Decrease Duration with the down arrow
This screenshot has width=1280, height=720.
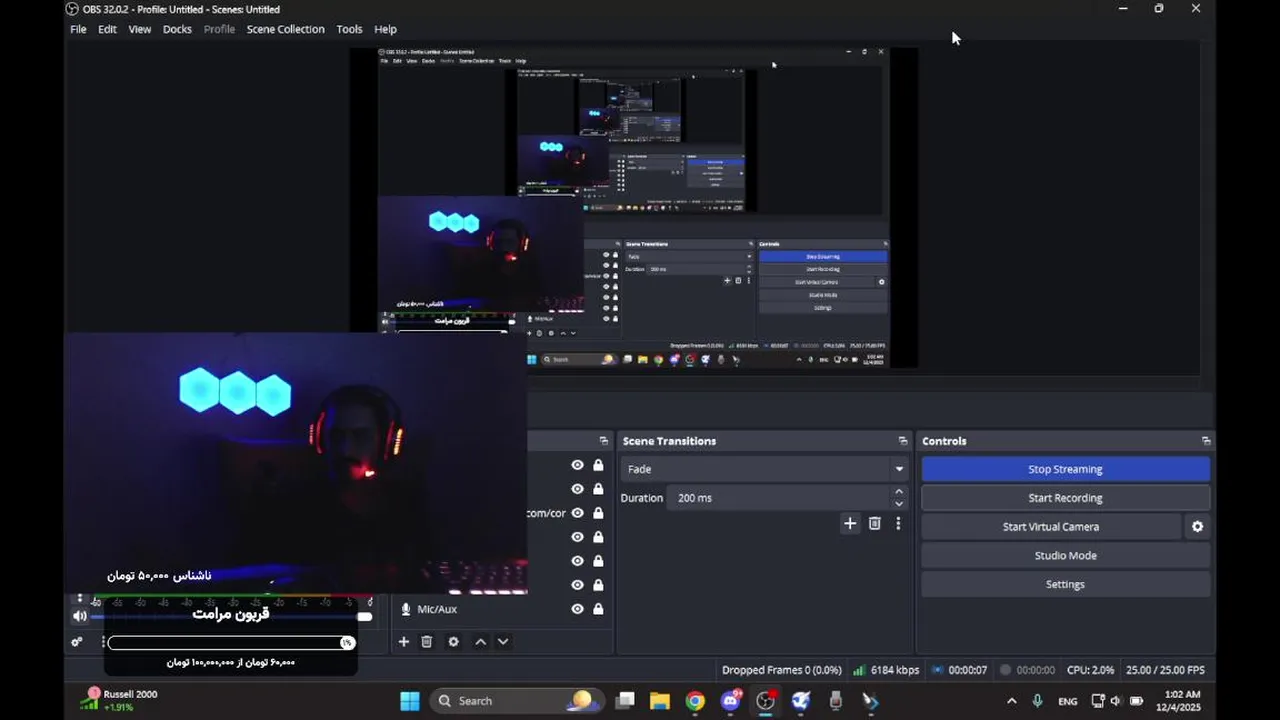pyautogui.click(x=899, y=504)
